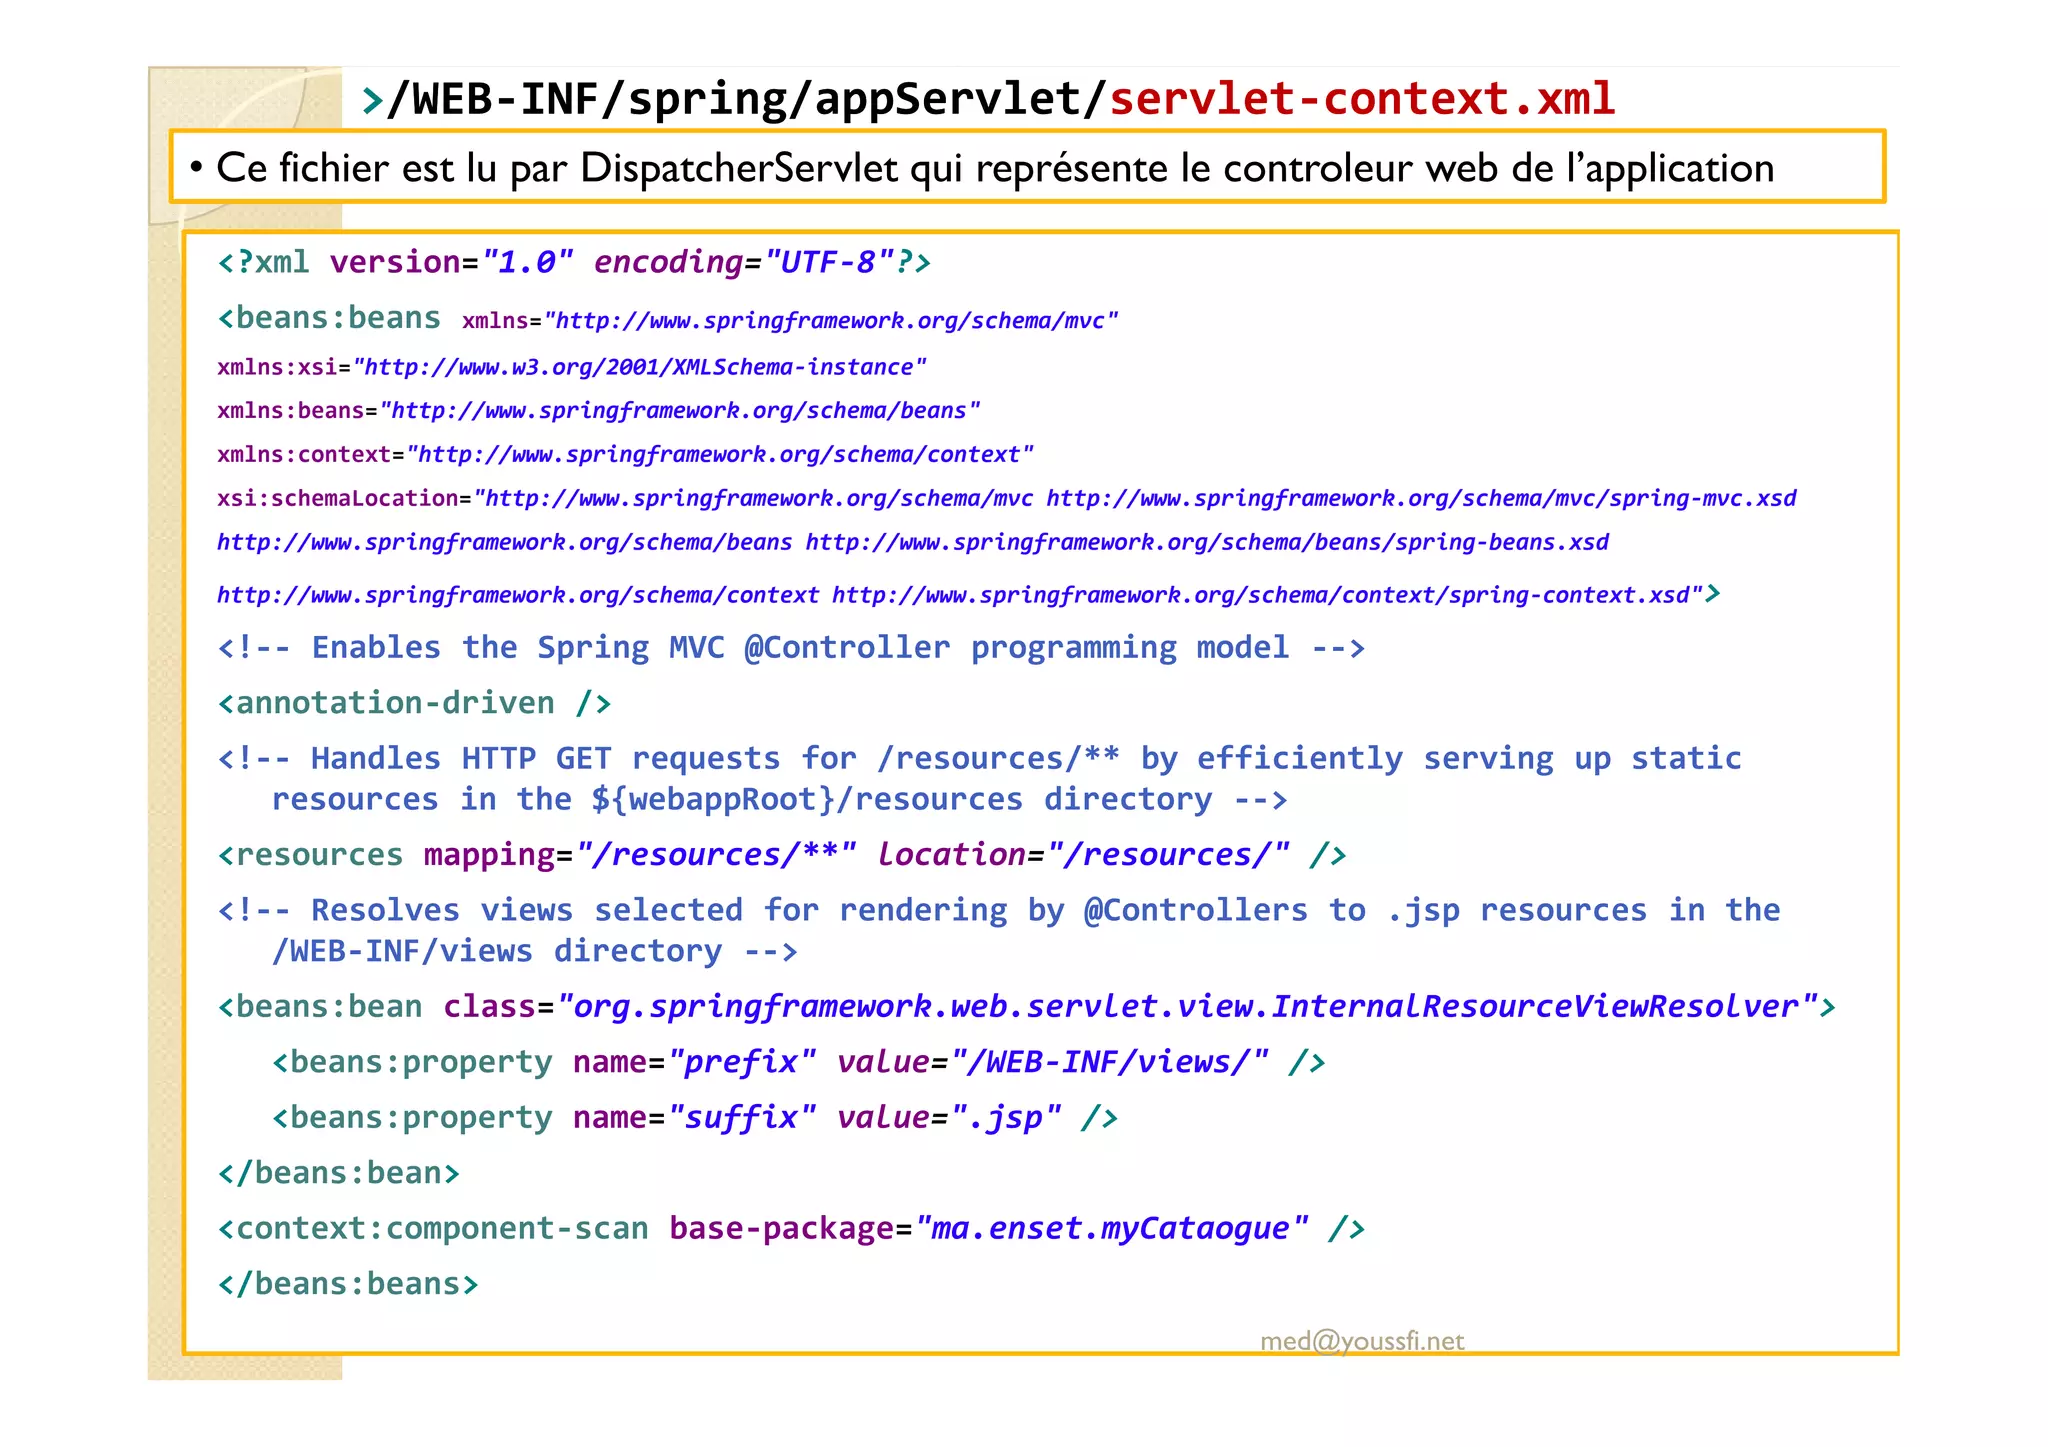The width and height of the screenshot is (2048, 1447).
Task: Click the comment line '/WEB-INF/views directory -->'
Action: 534,951
